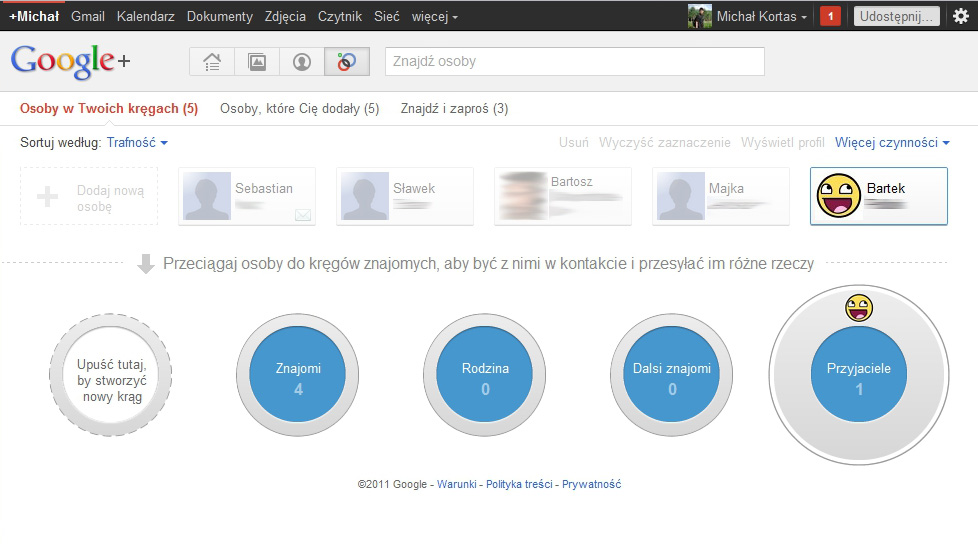Click the Znajomi circle
The width and height of the screenshot is (978, 544).
pos(298,378)
